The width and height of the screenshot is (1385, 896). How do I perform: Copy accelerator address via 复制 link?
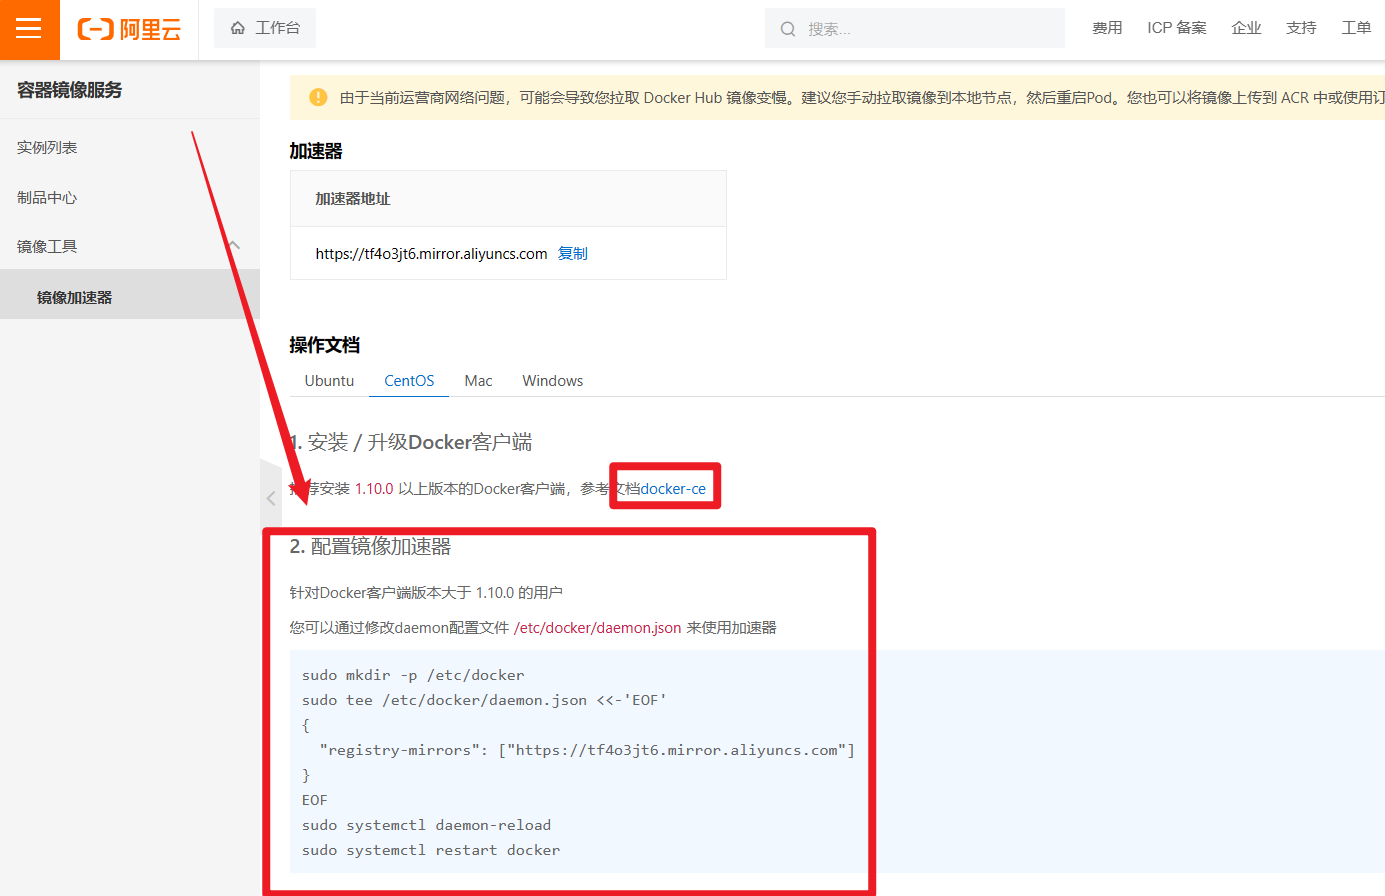pyautogui.click(x=573, y=254)
